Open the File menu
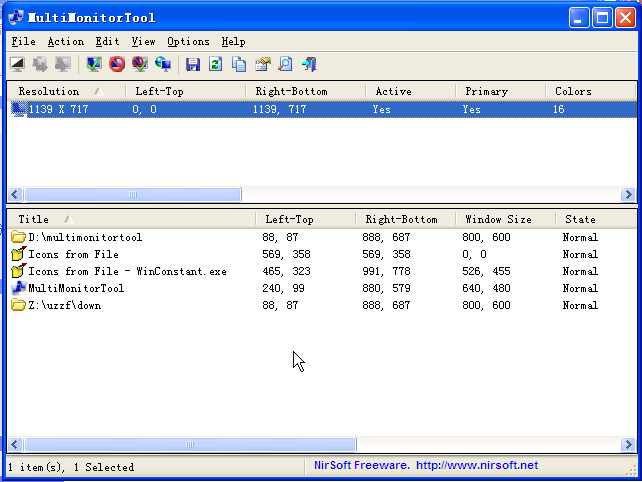Screen dimensions: 642x482 coord(23,41)
